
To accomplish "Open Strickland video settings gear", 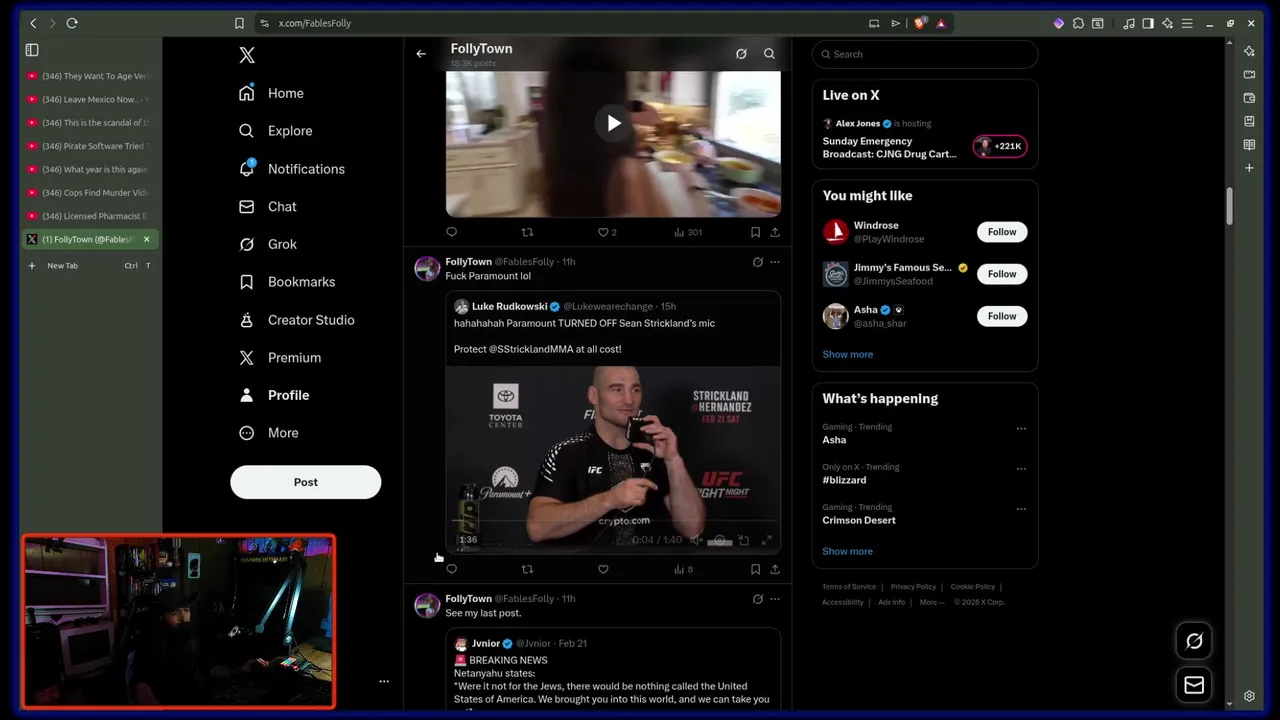I will (x=720, y=540).
